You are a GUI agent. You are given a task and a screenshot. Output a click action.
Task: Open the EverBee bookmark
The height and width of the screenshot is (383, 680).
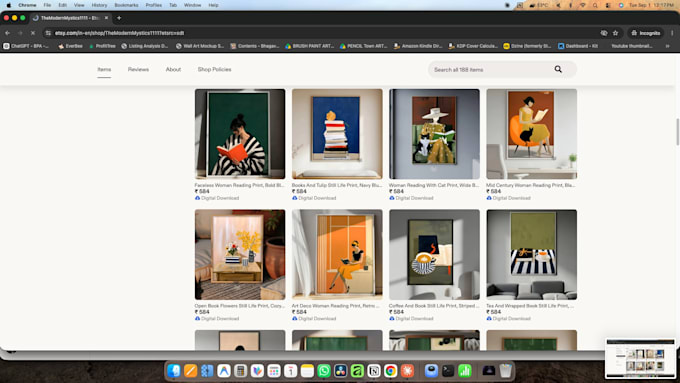click(70, 46)
